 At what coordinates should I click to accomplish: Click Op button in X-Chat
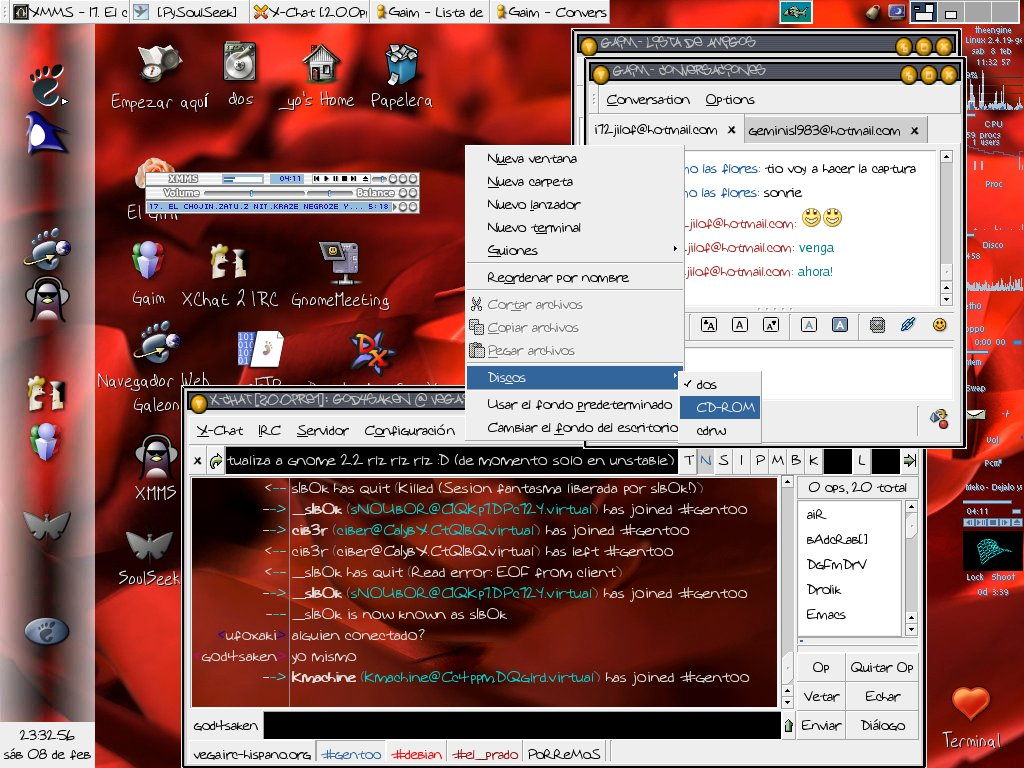tap(821, 667)
